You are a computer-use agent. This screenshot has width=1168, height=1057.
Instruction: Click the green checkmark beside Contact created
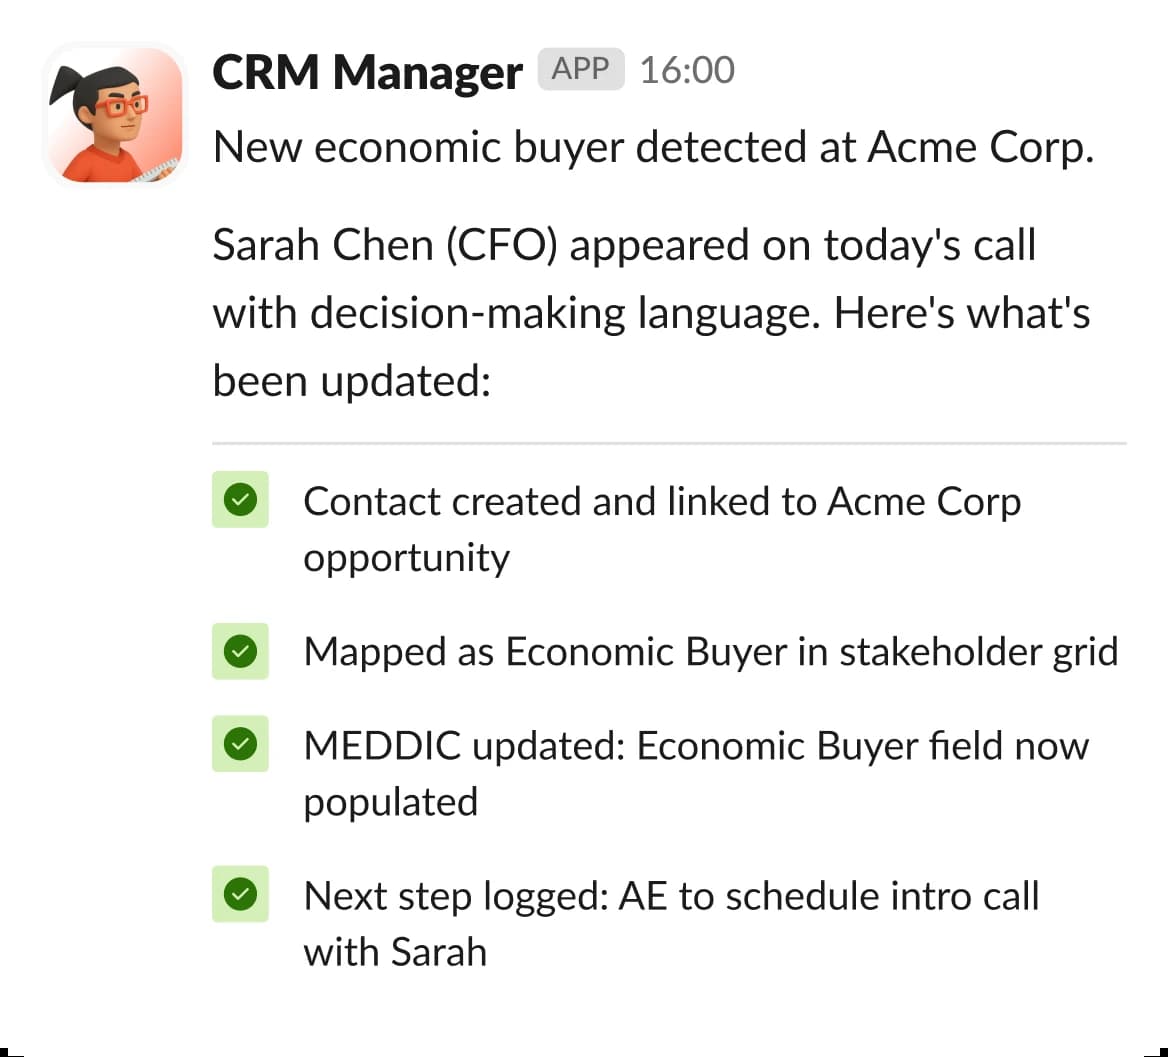coord(240,500)
